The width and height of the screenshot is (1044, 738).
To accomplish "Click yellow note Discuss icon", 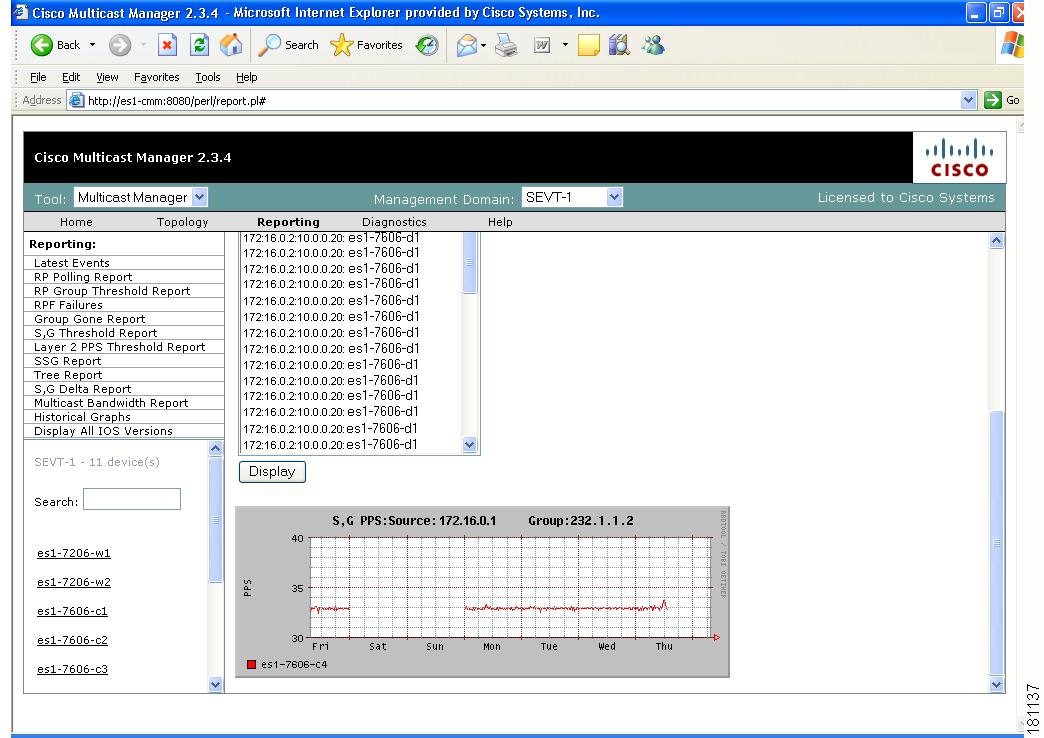I will pyautogui.click(x=589, y=45).
